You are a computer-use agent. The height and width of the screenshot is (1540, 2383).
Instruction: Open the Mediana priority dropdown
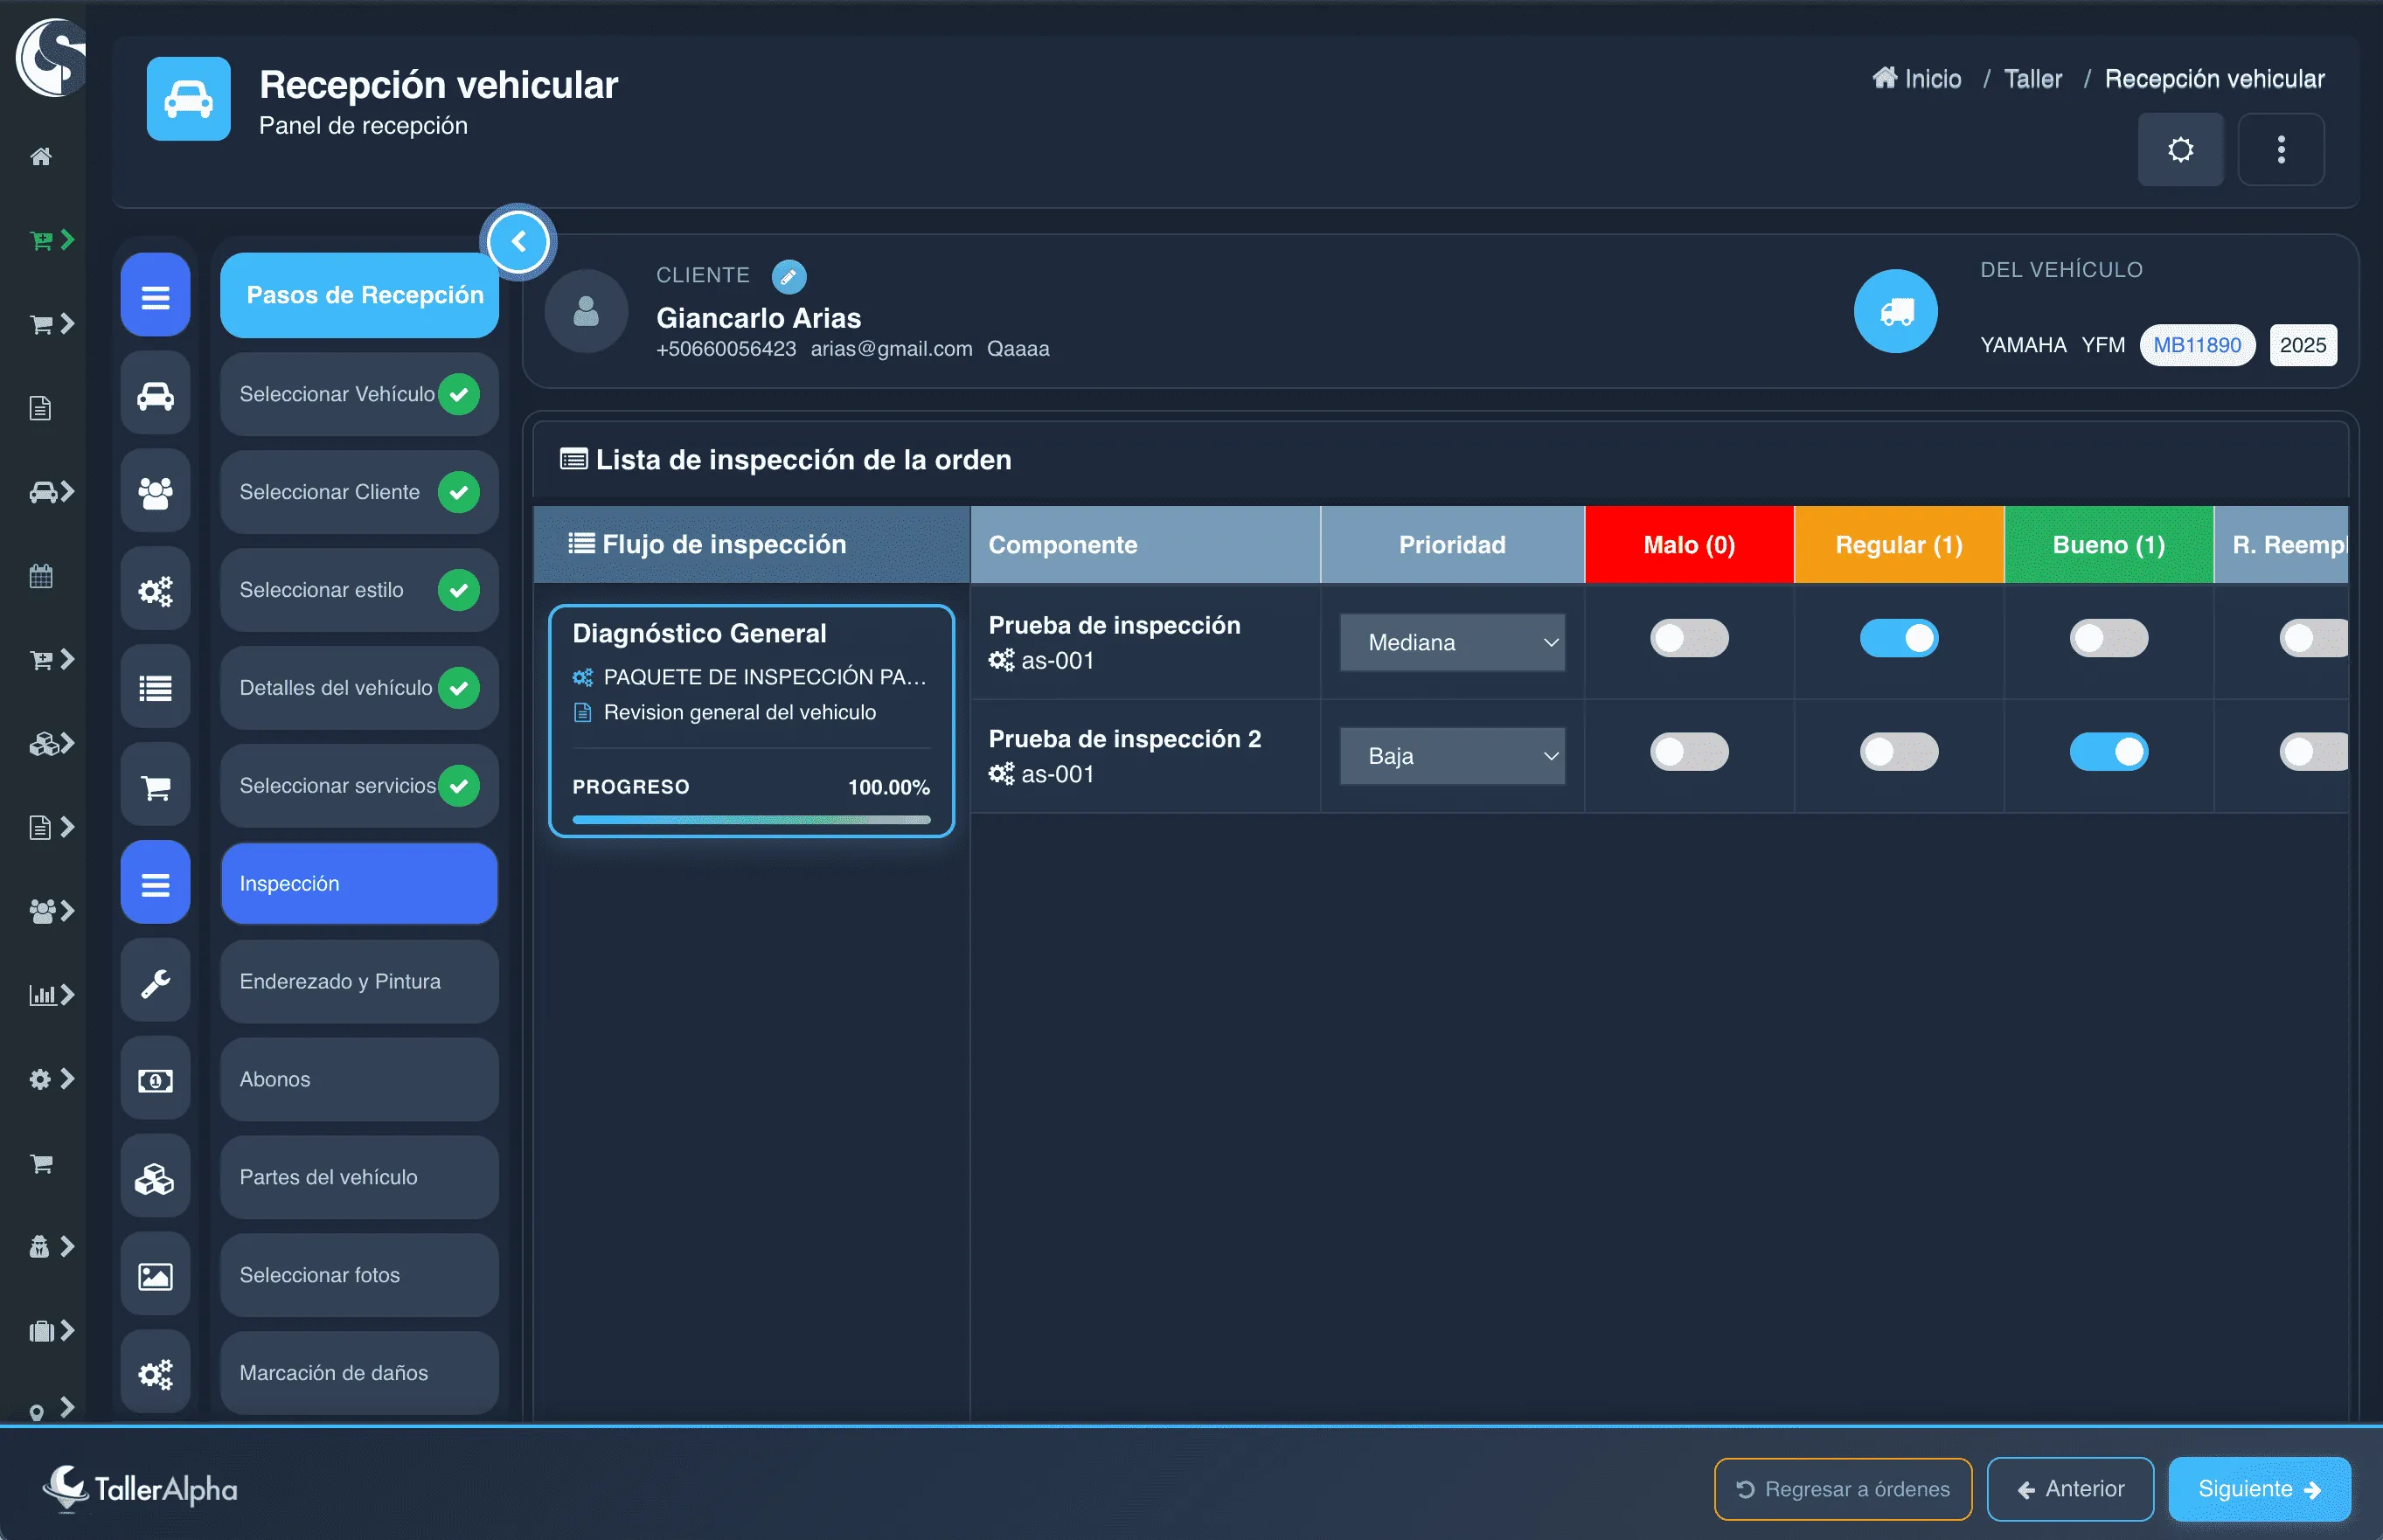[1451, 643]
